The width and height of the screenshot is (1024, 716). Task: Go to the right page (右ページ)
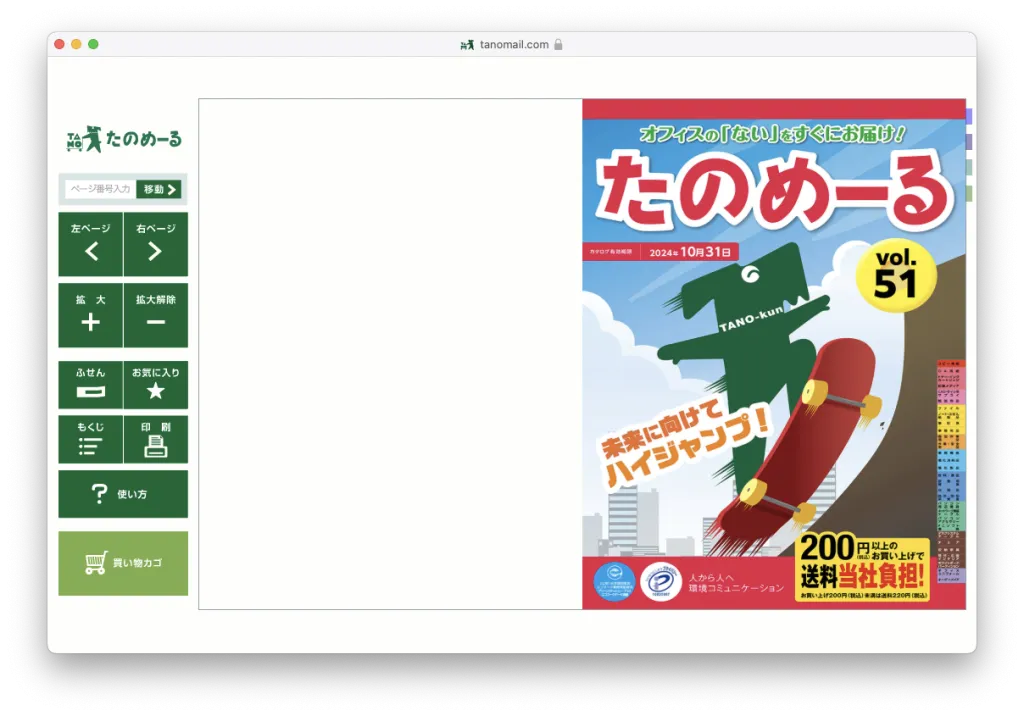(155, 244)
